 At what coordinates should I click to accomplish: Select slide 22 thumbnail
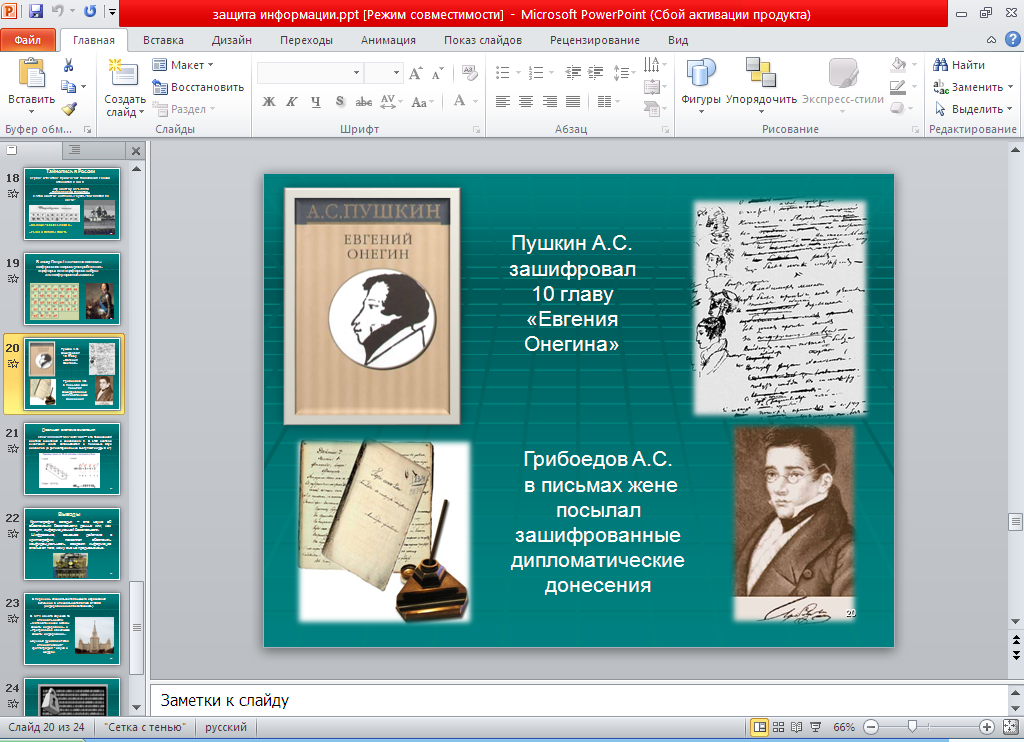[72, 543]
